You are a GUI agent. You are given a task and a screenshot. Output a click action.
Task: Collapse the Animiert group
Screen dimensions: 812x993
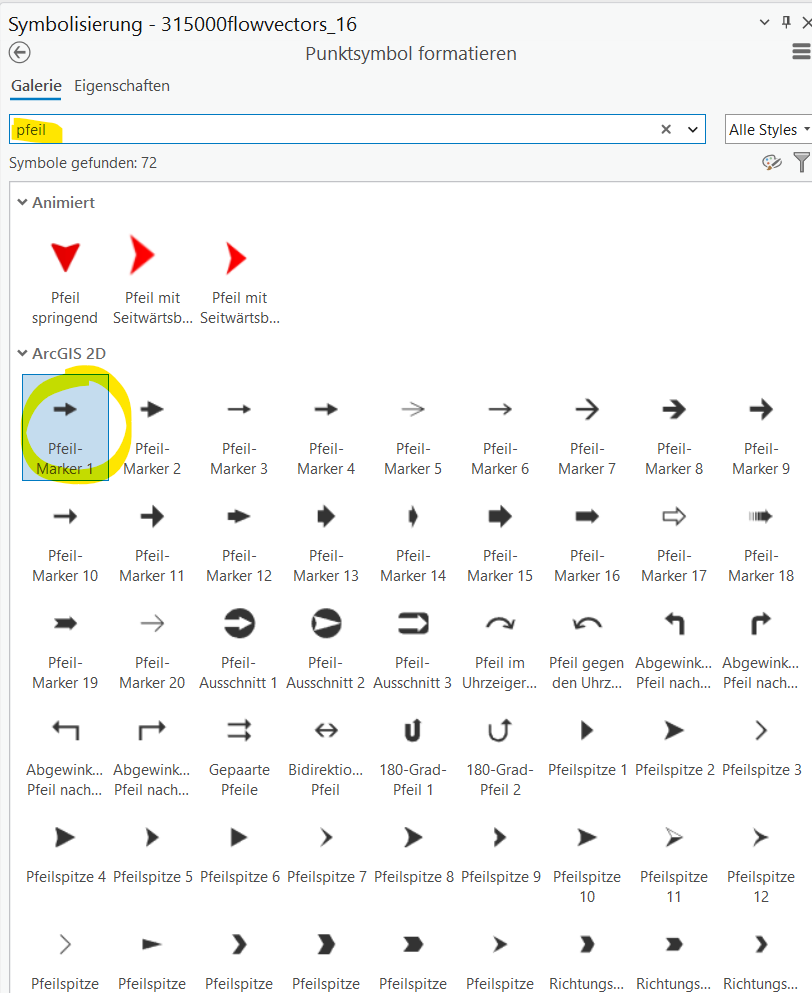[x=22, y=203]
